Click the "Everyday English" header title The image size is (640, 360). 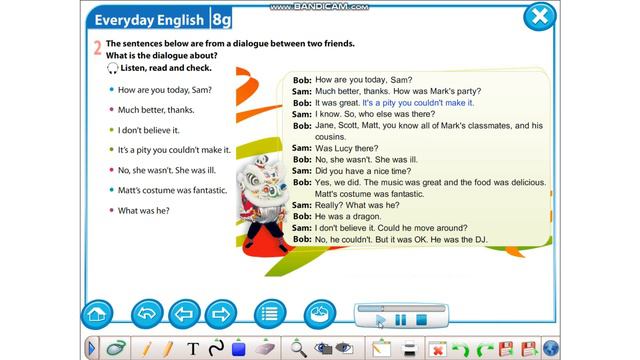(x=149, y=20)
